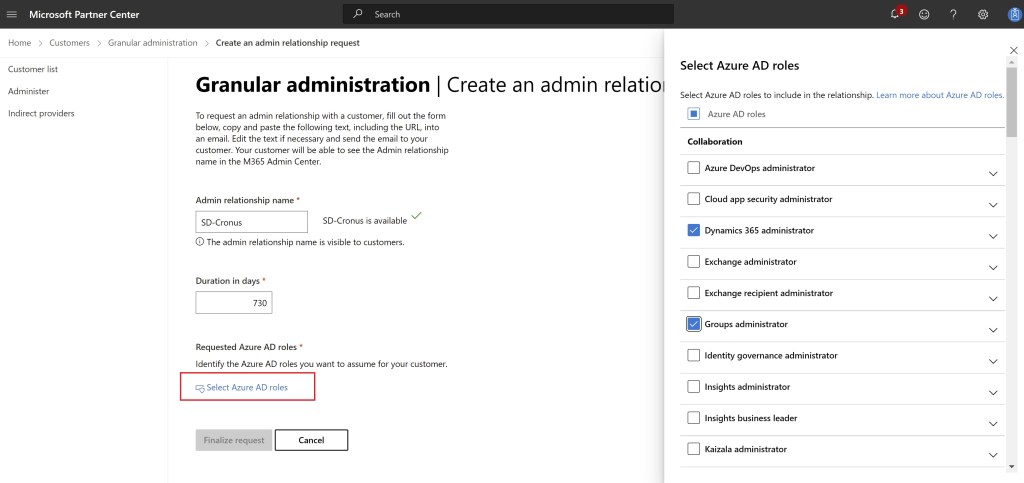Click the Duration in days field
1024x483 pixels.
point(234,303)
